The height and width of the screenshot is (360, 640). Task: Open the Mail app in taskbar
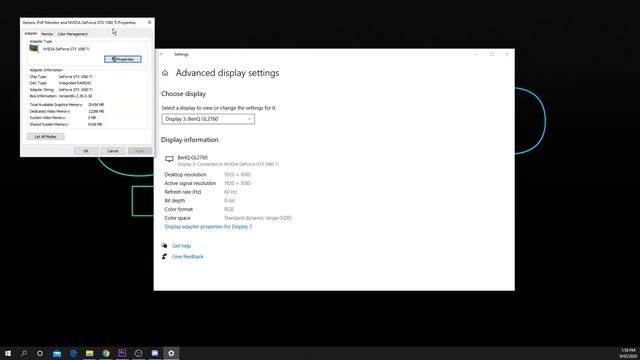coord(57,353)
